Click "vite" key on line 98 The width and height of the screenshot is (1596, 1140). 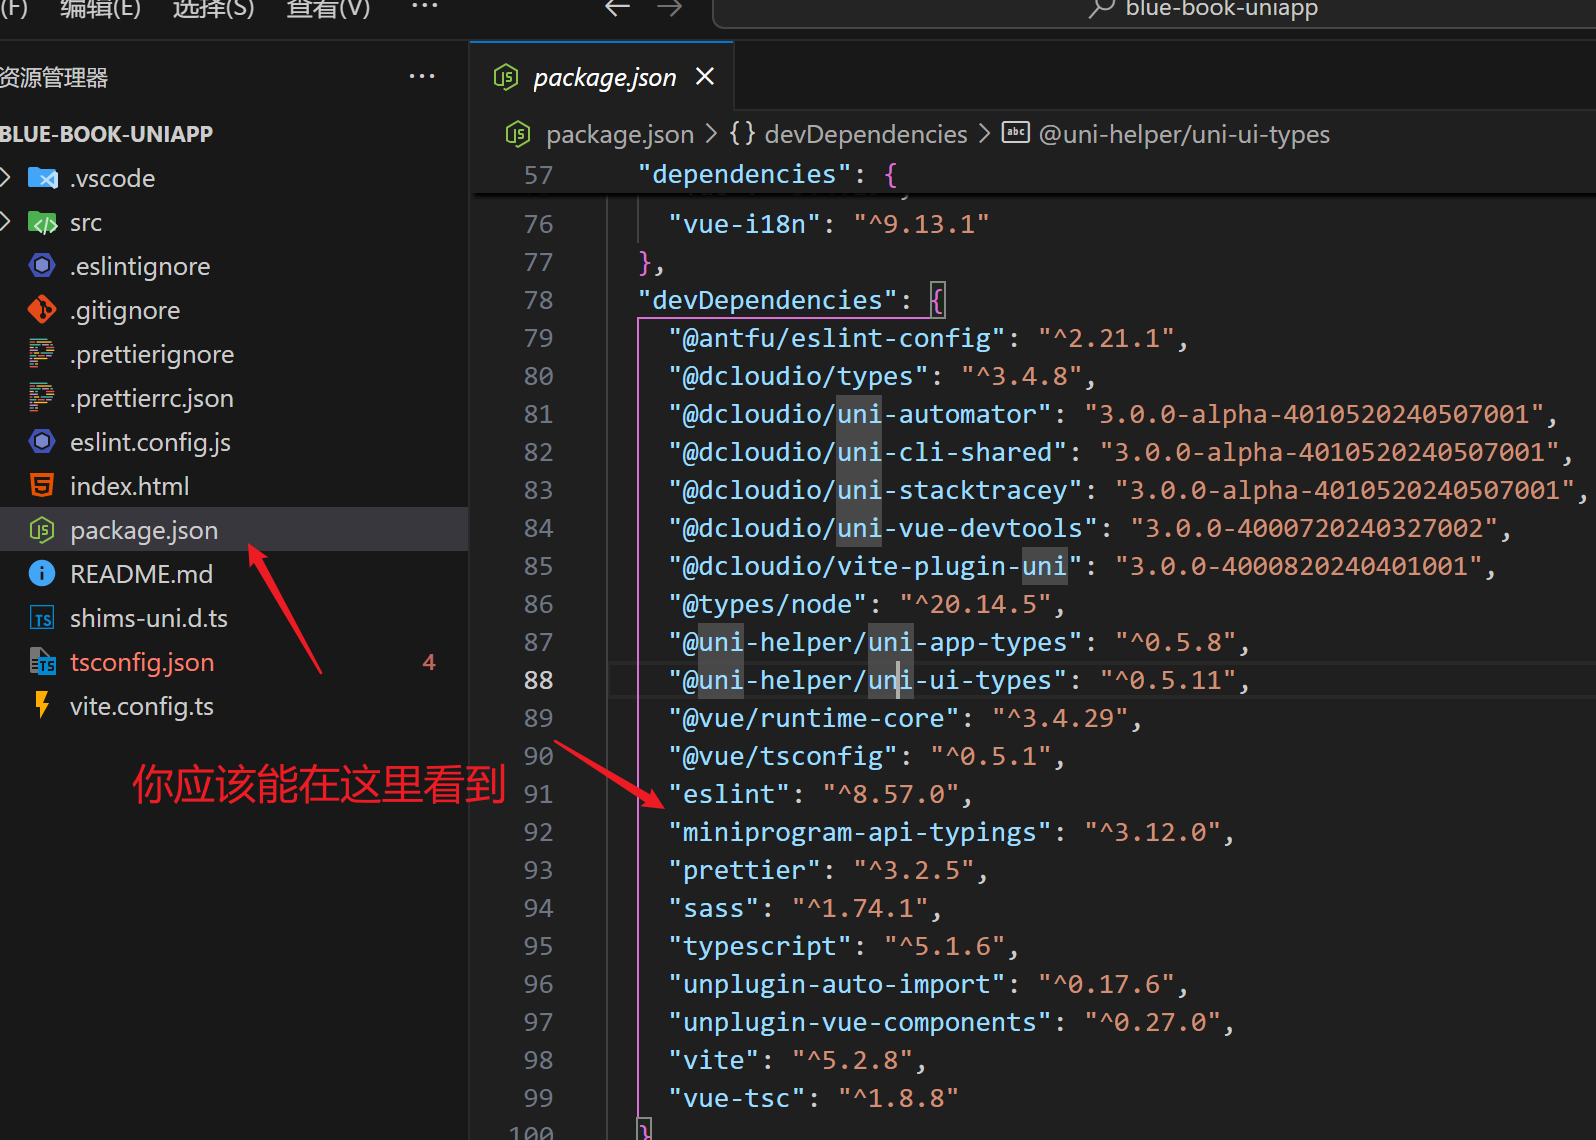714,1060
